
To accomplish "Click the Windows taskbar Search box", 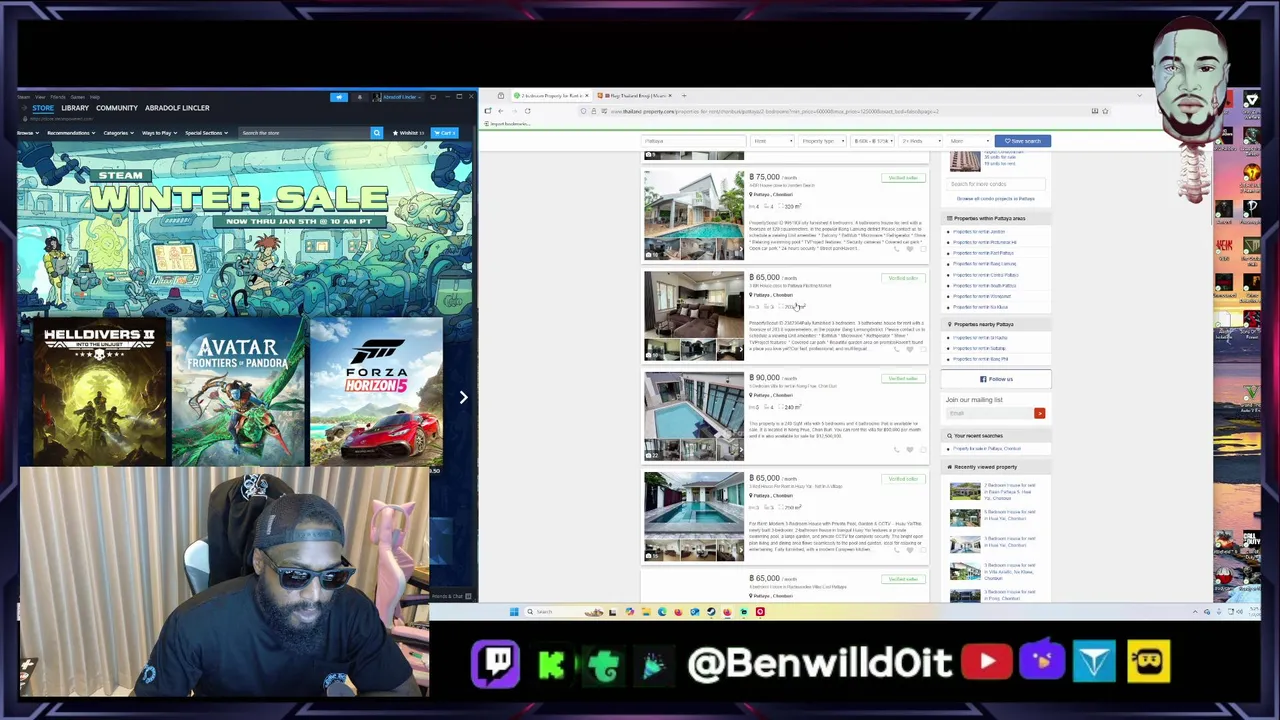I will 563,611.
